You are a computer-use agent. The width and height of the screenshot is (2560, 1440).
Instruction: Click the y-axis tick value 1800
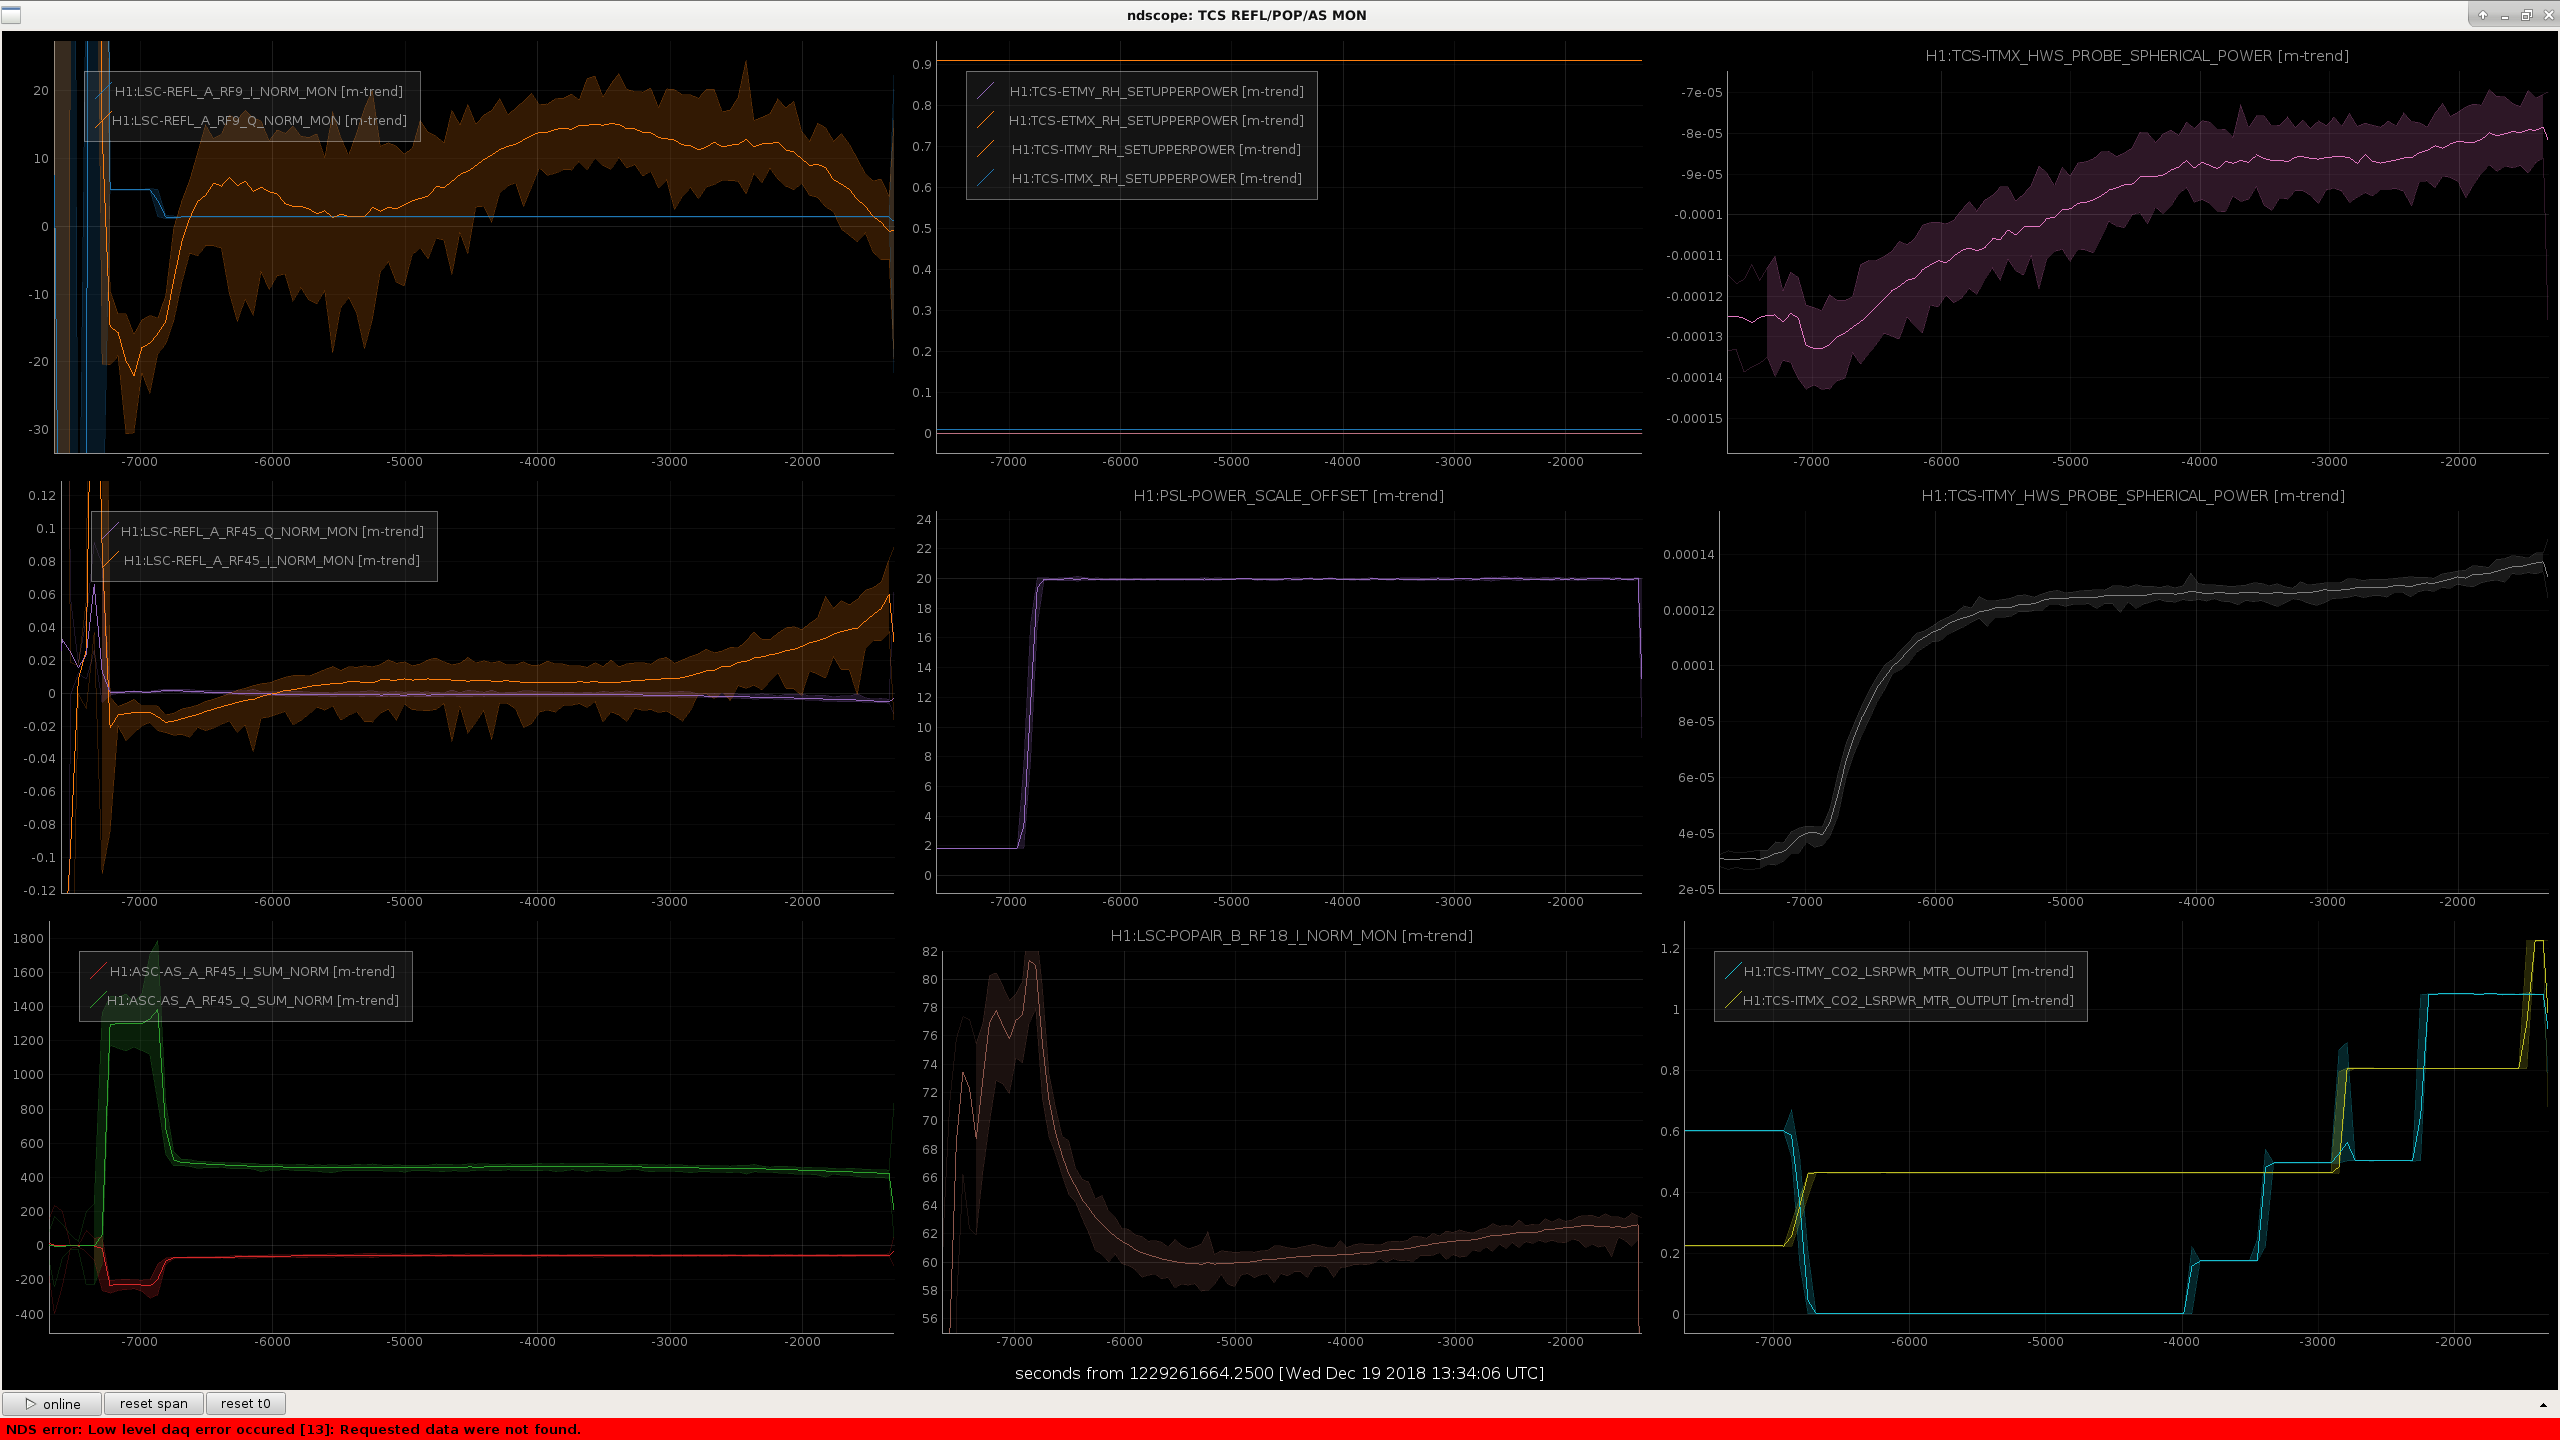(28, 939)
